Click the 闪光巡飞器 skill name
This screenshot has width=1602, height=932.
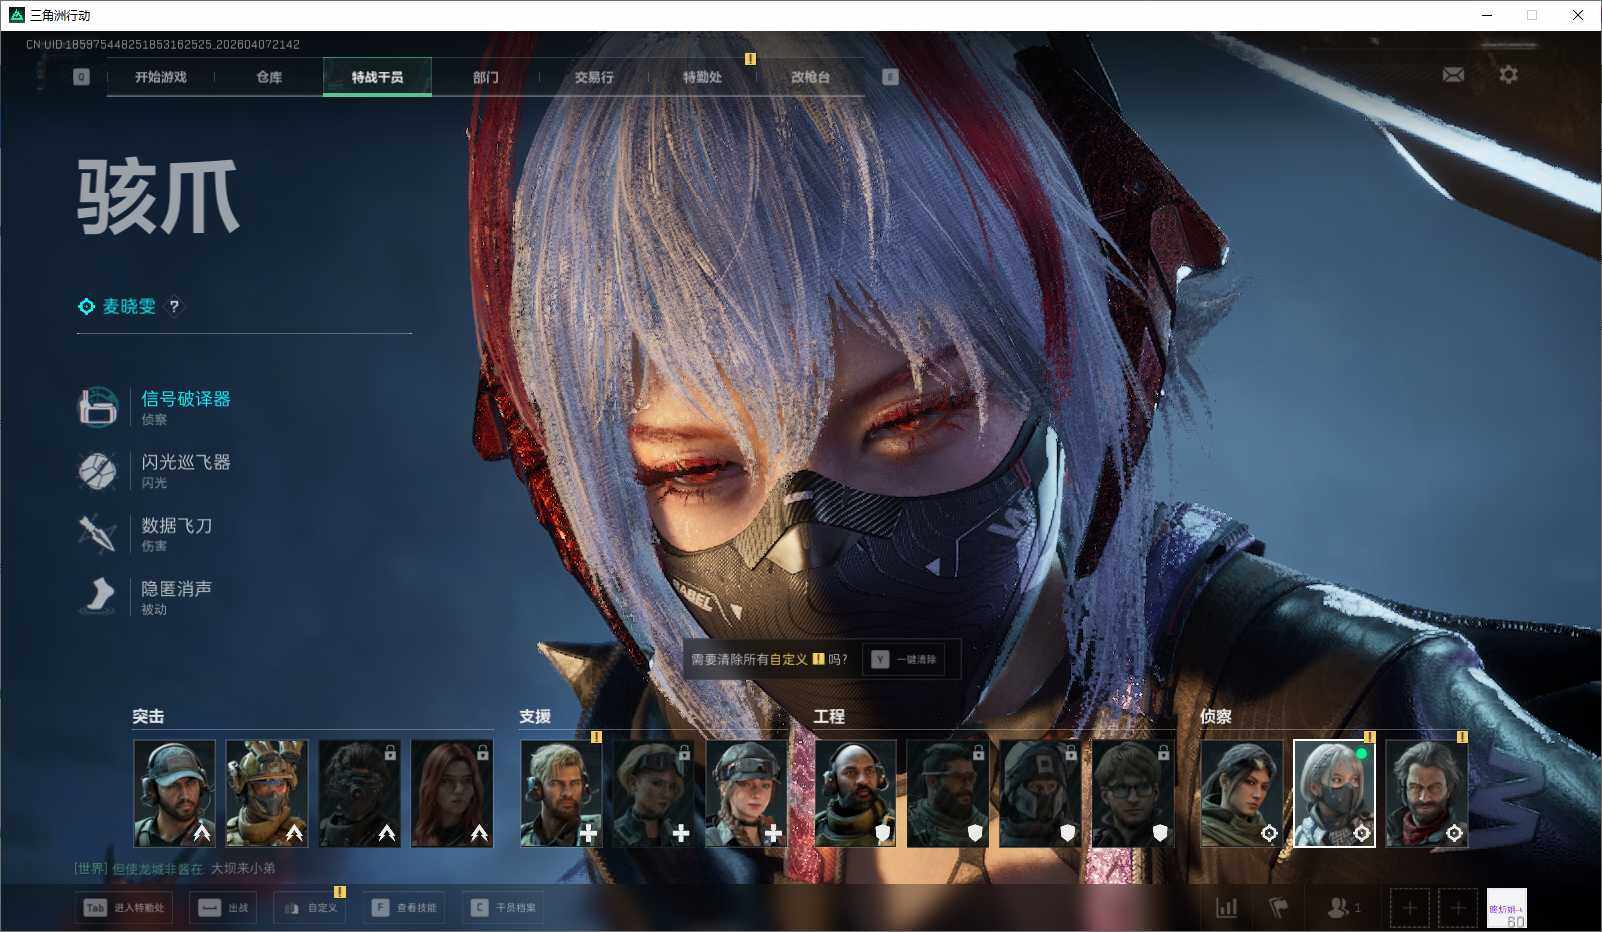[186, 462]
